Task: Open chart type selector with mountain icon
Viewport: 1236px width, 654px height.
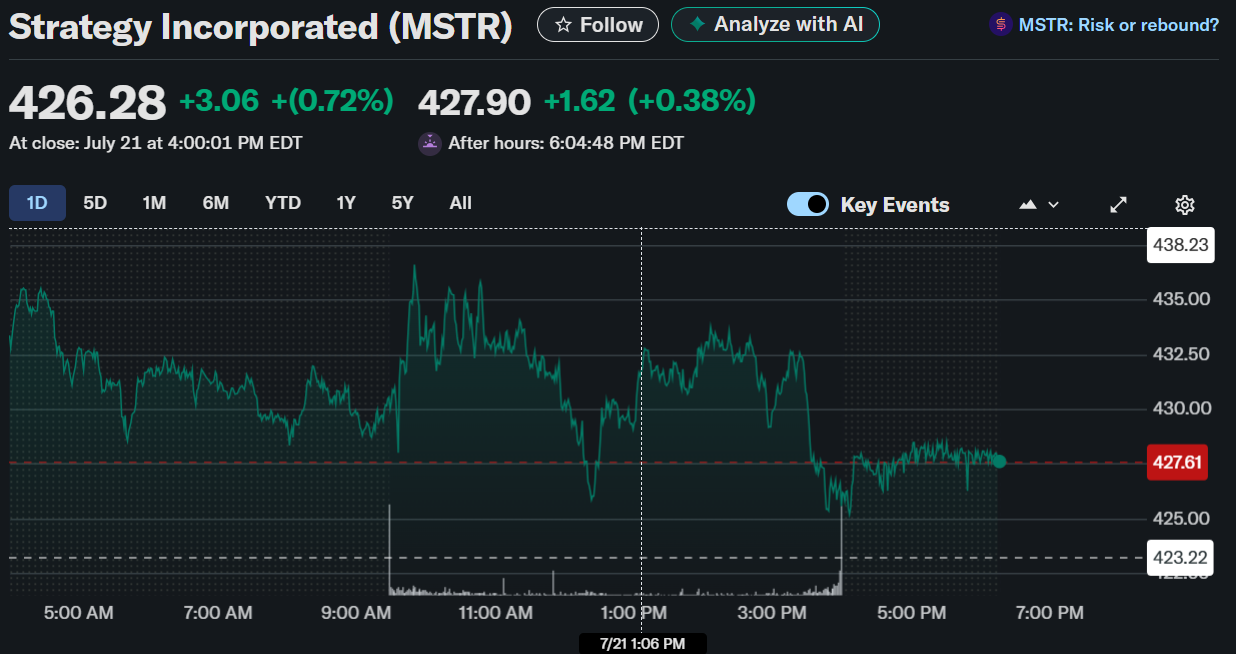Action: 1039,205
